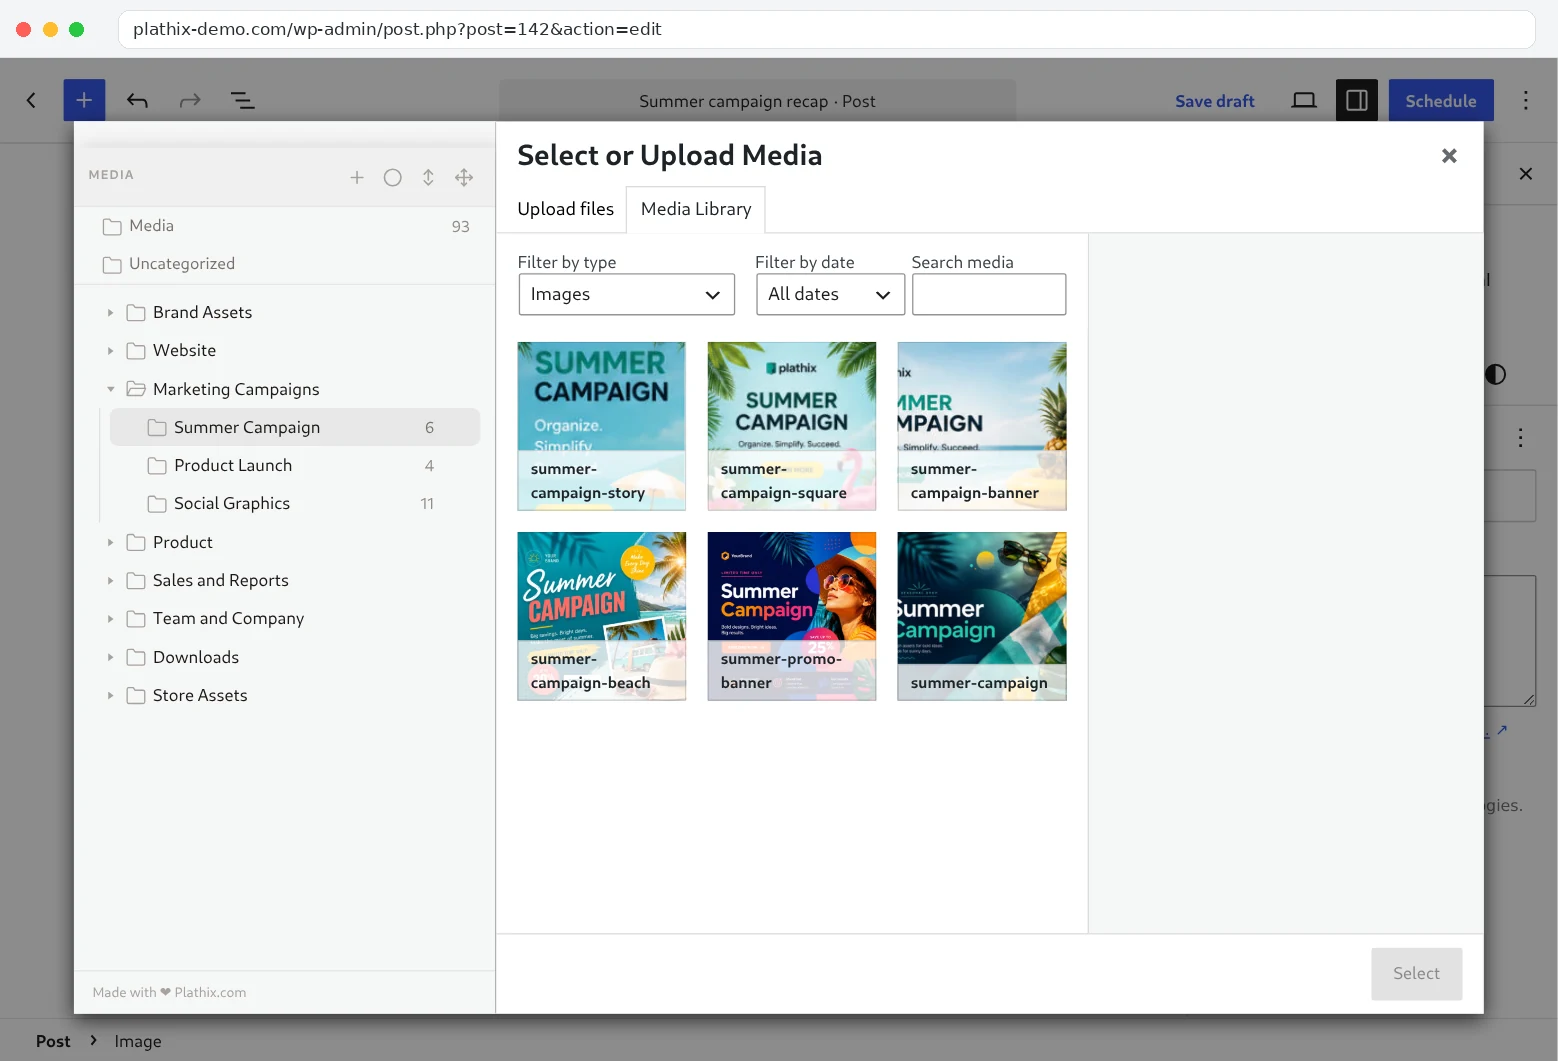Expand the Sales and Reports folder
The height and width of the screenshot is (1061, 1558).
tap(110, 580)
